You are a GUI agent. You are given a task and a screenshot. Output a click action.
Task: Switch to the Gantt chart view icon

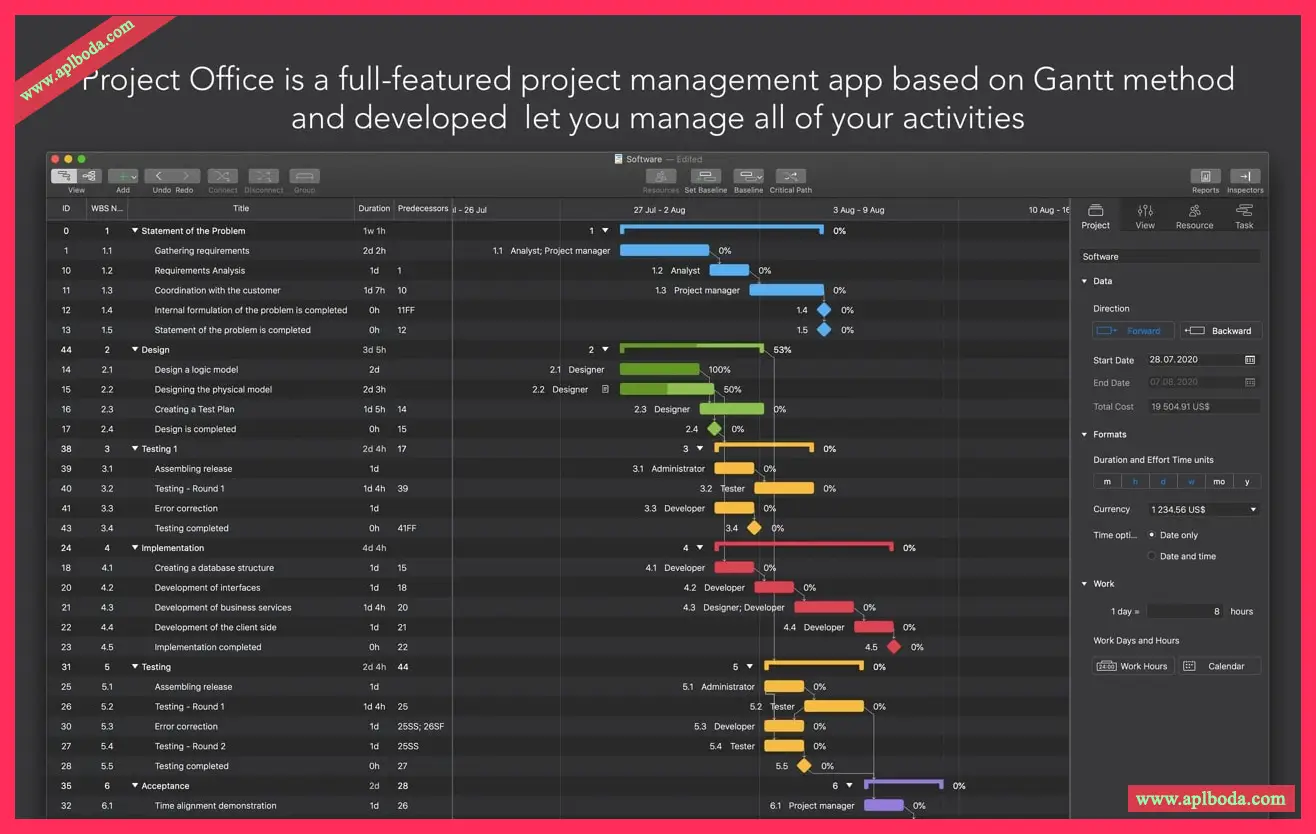point(64,176)
